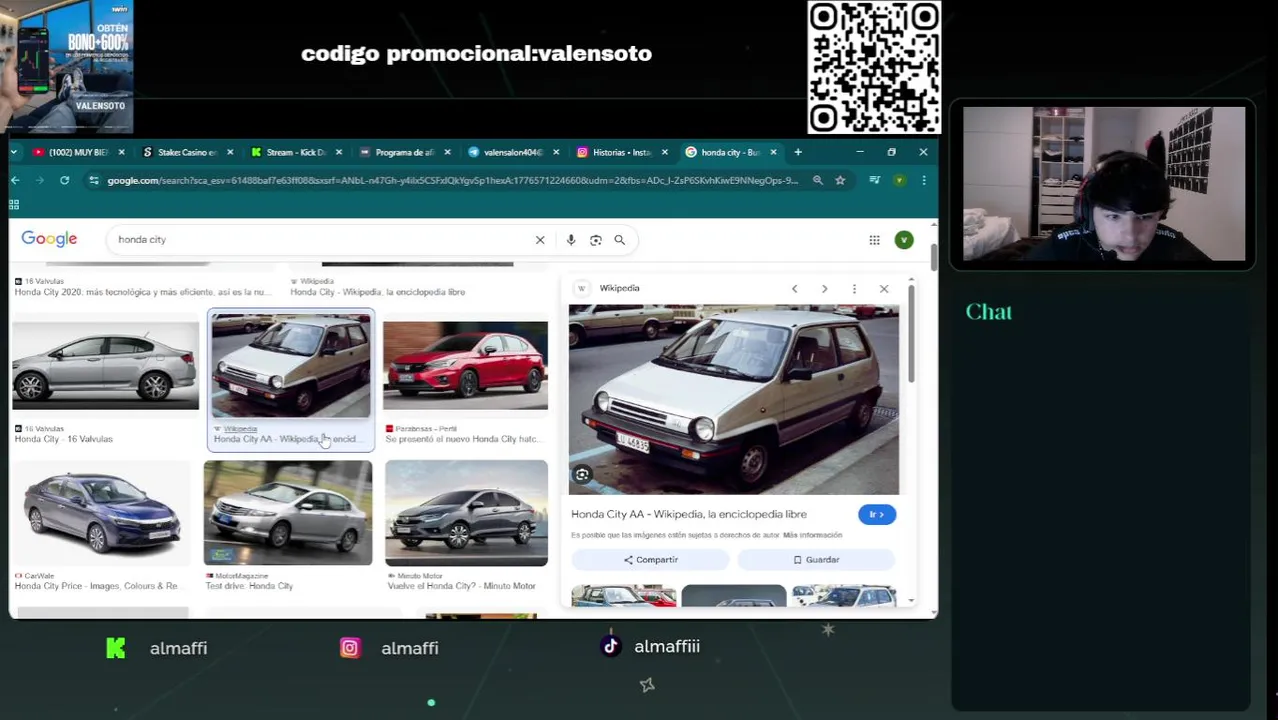Image resolution: width=1278 pixels, height=720 pixels.
Task: Open a new browser tab
Action: [798, 152]
